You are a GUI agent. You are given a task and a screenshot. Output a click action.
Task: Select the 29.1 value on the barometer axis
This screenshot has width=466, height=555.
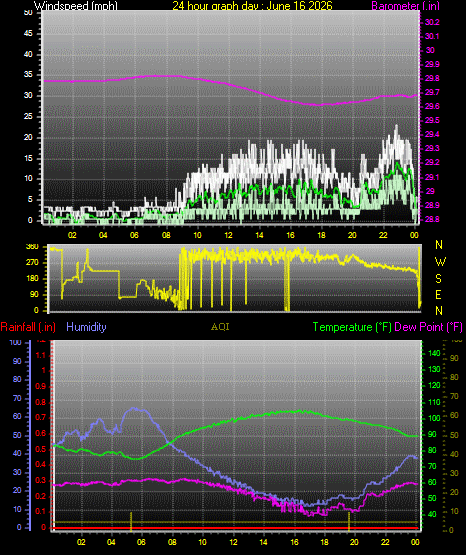(x=431, y=177)
